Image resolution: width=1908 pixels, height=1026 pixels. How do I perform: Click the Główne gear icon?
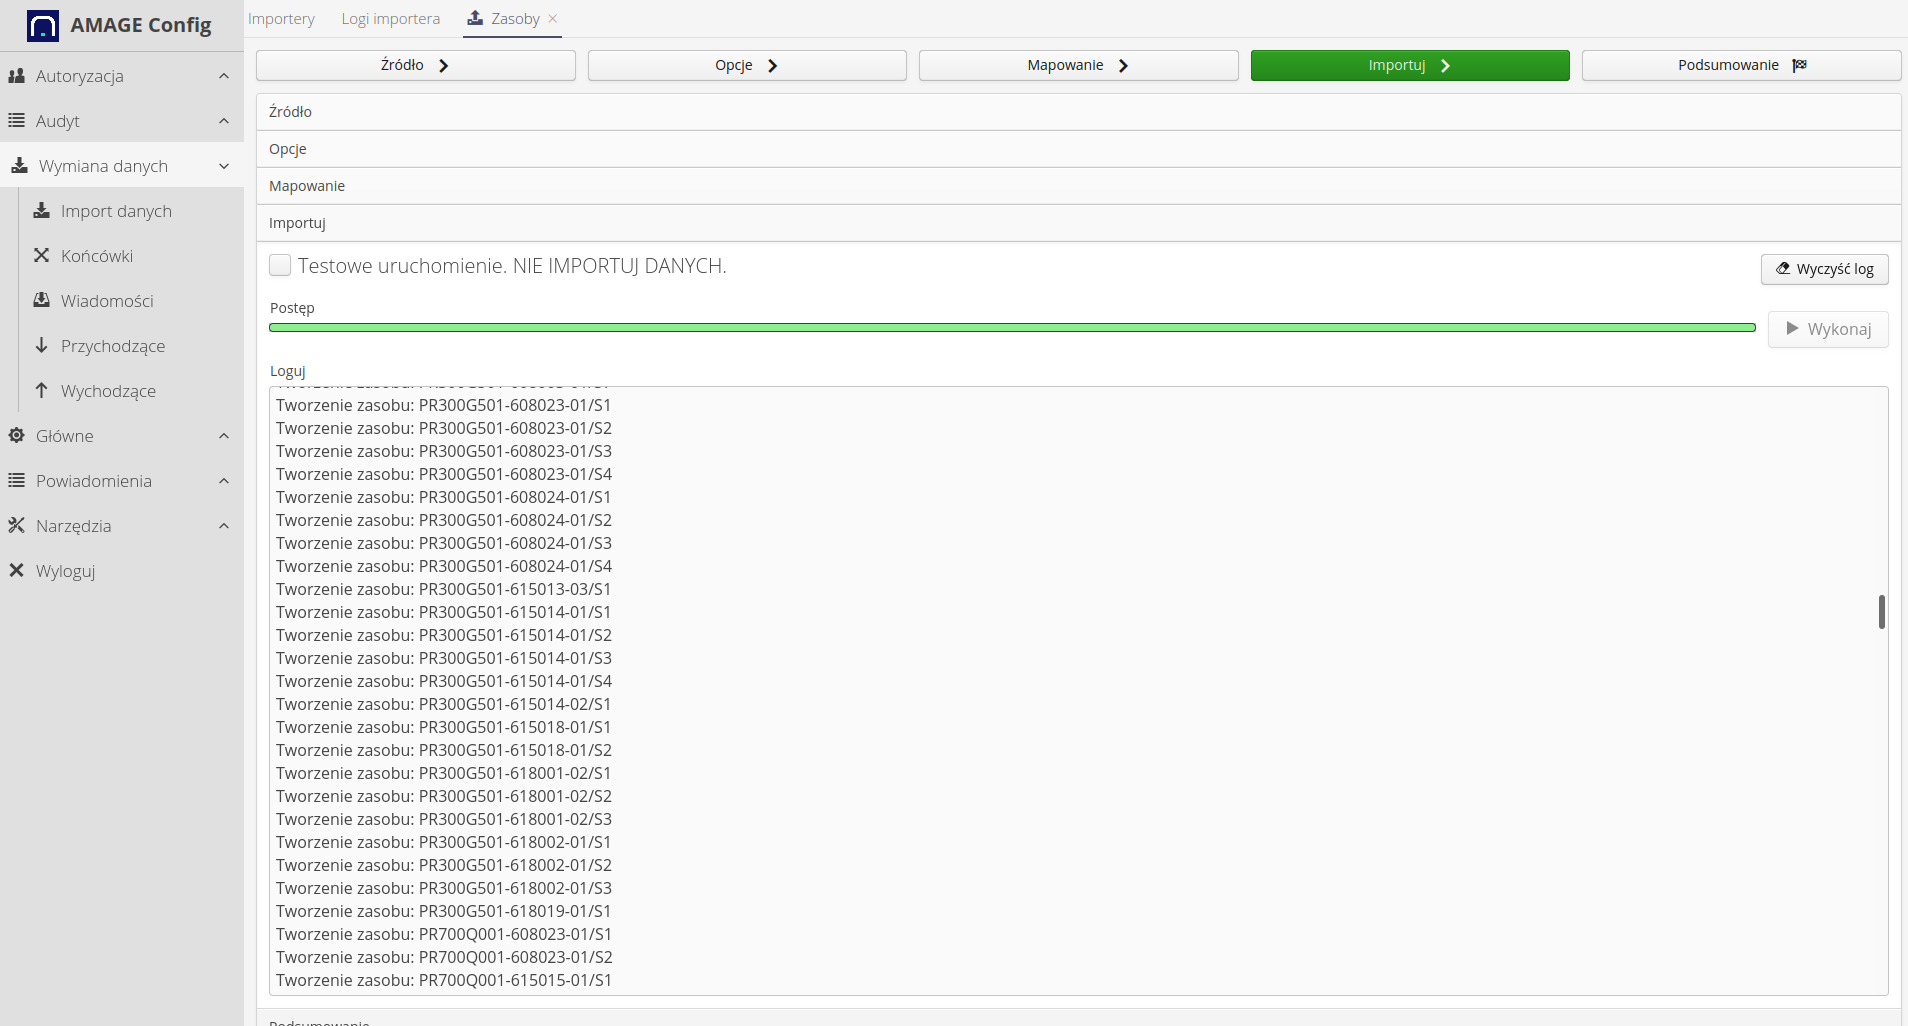click(x=16, y=435)
